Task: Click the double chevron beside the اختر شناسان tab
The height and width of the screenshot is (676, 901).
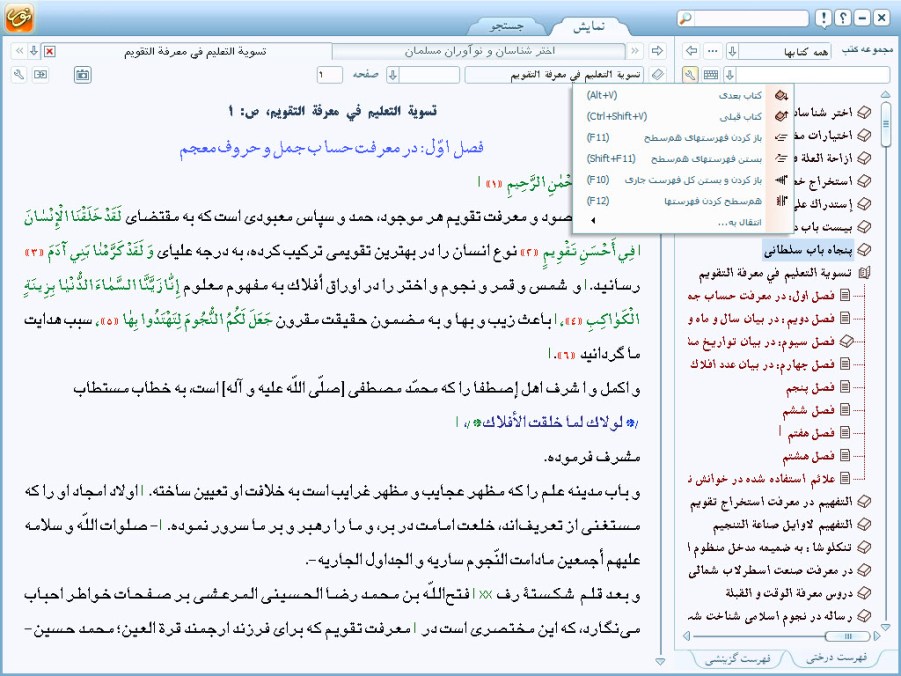Action: point(635,51)
